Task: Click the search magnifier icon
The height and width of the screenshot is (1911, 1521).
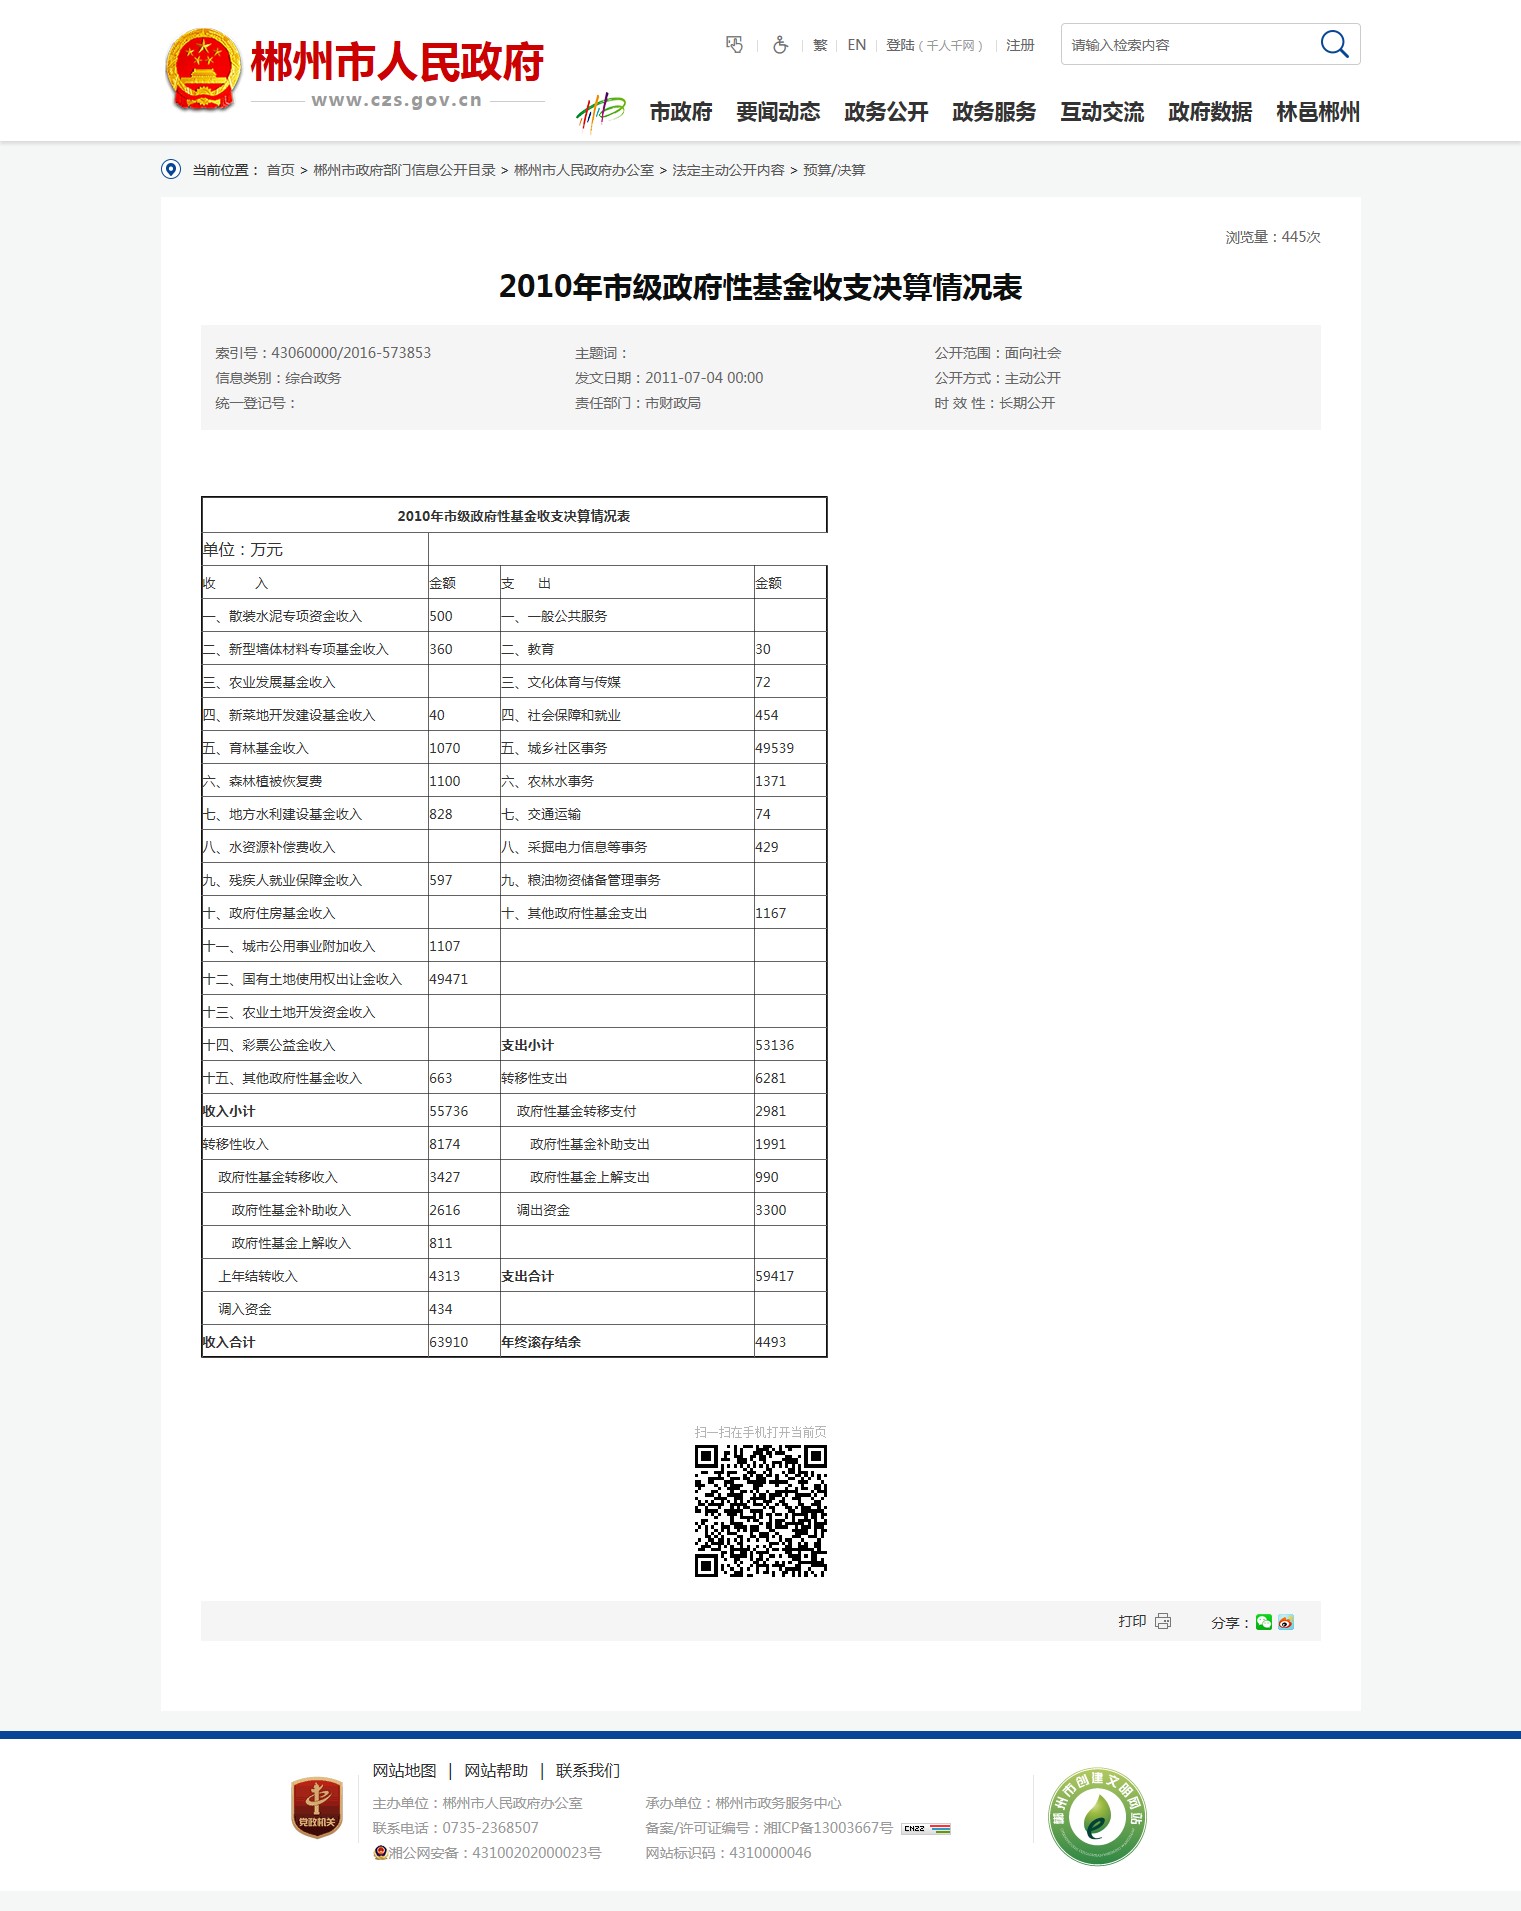Action: click(1334, 44)
